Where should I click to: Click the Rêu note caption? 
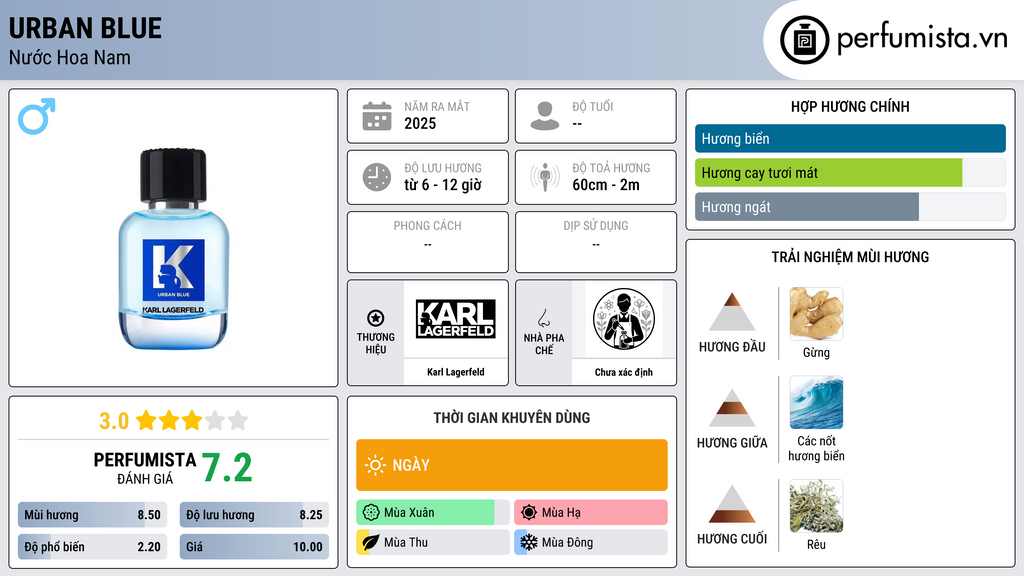(816, 545)
